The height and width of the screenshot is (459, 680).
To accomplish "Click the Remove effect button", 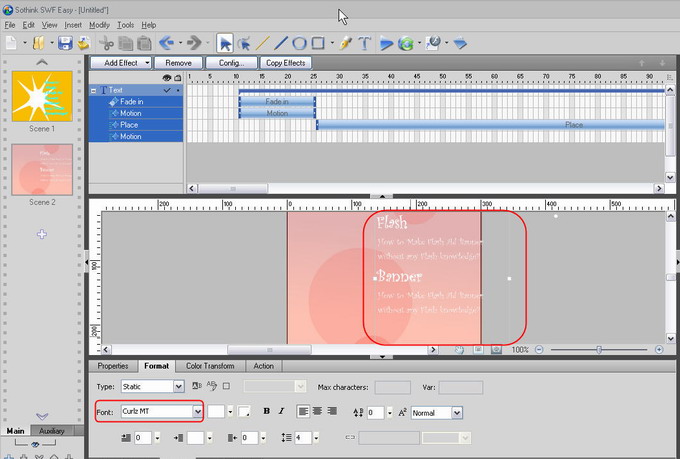I will click(178, 63).
